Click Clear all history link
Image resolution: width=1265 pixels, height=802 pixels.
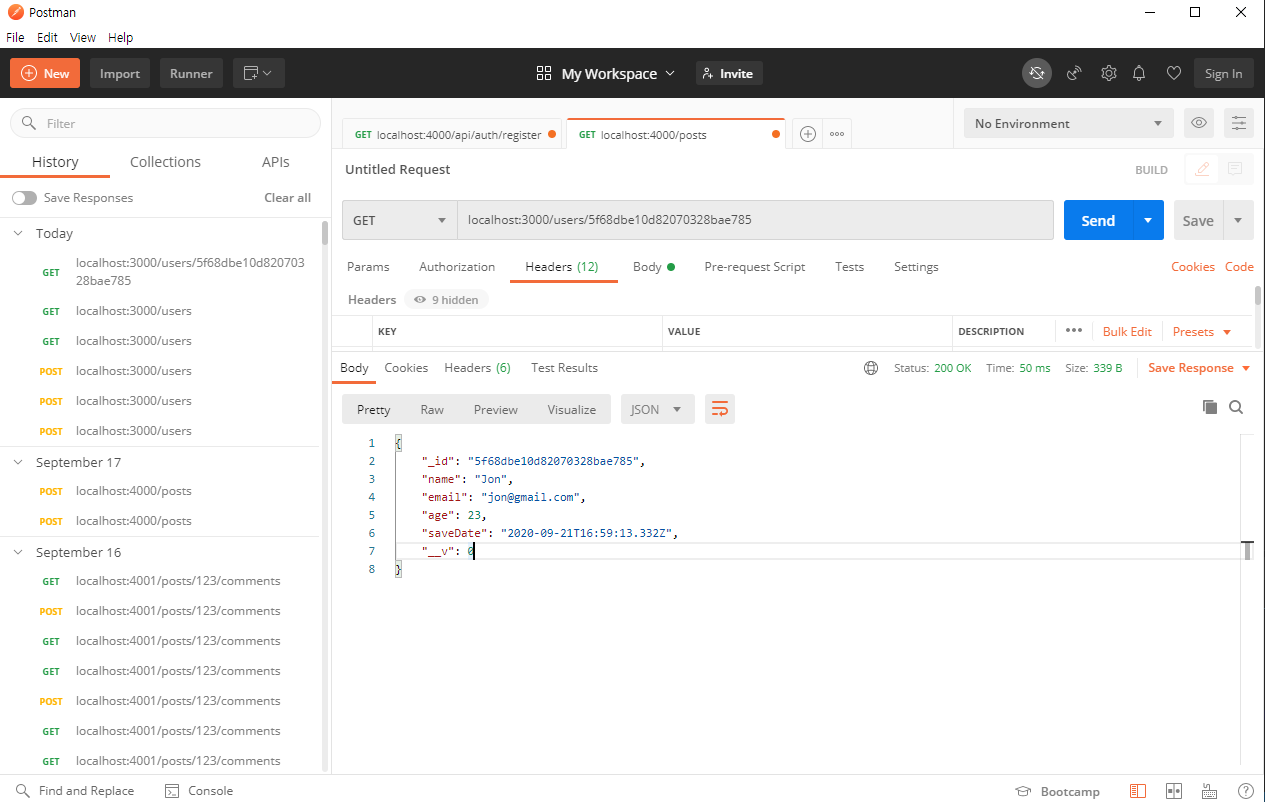pyautogui.click(x=287, y=198)
